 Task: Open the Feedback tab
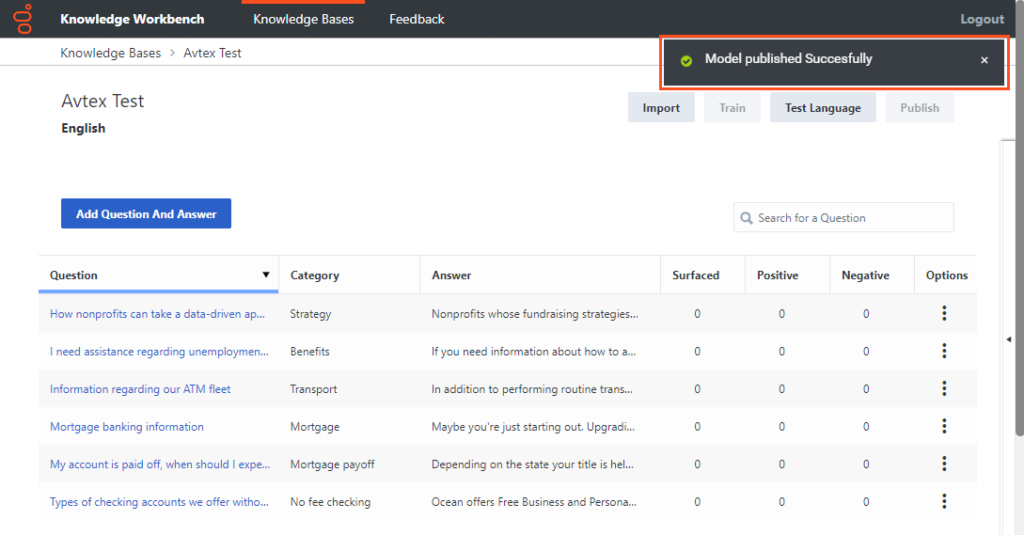(417, 20)
